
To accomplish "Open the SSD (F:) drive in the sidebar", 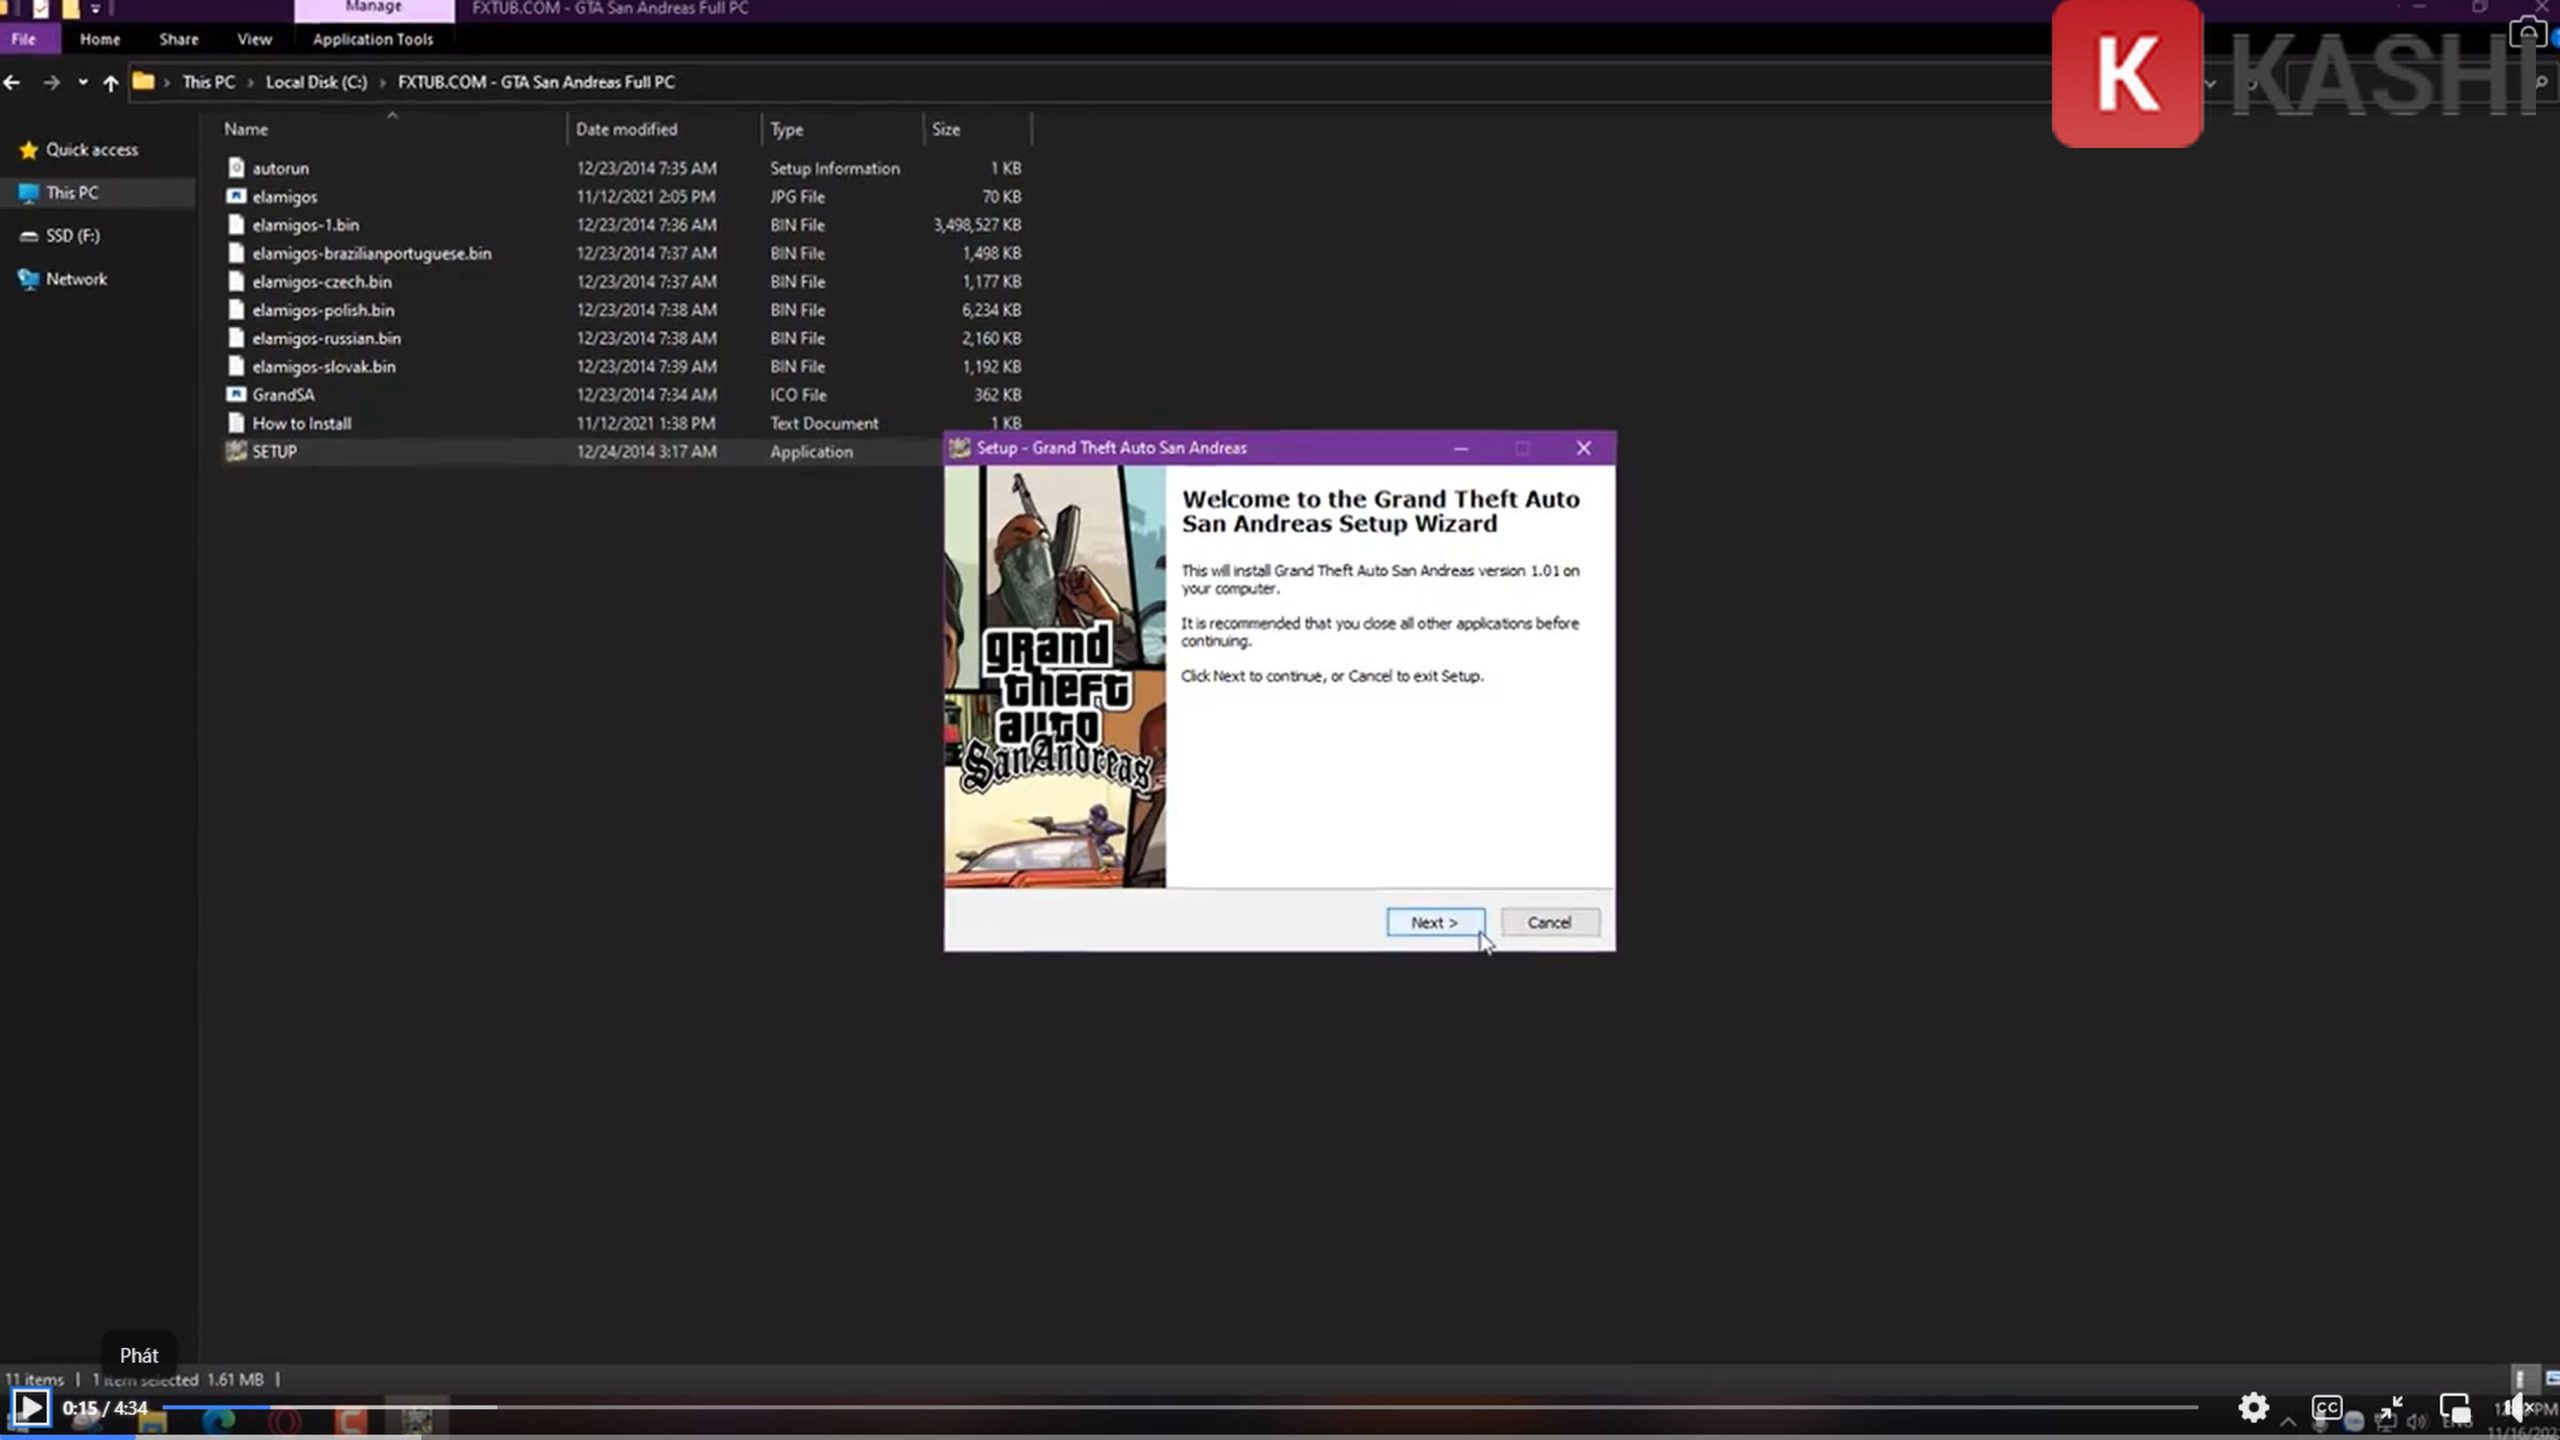I will coord(72,236).
